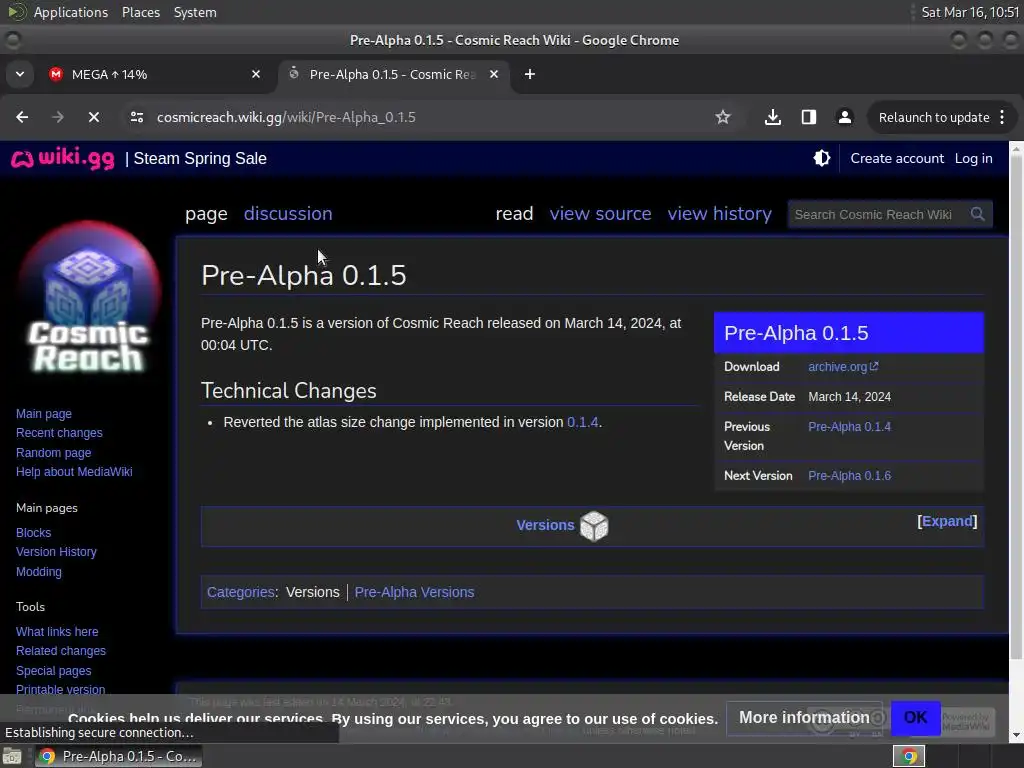The width and height of the screenshot is (1024, 768).
Task: Open Versions category link
Action: pyautogui.click(x=313, y=592)
